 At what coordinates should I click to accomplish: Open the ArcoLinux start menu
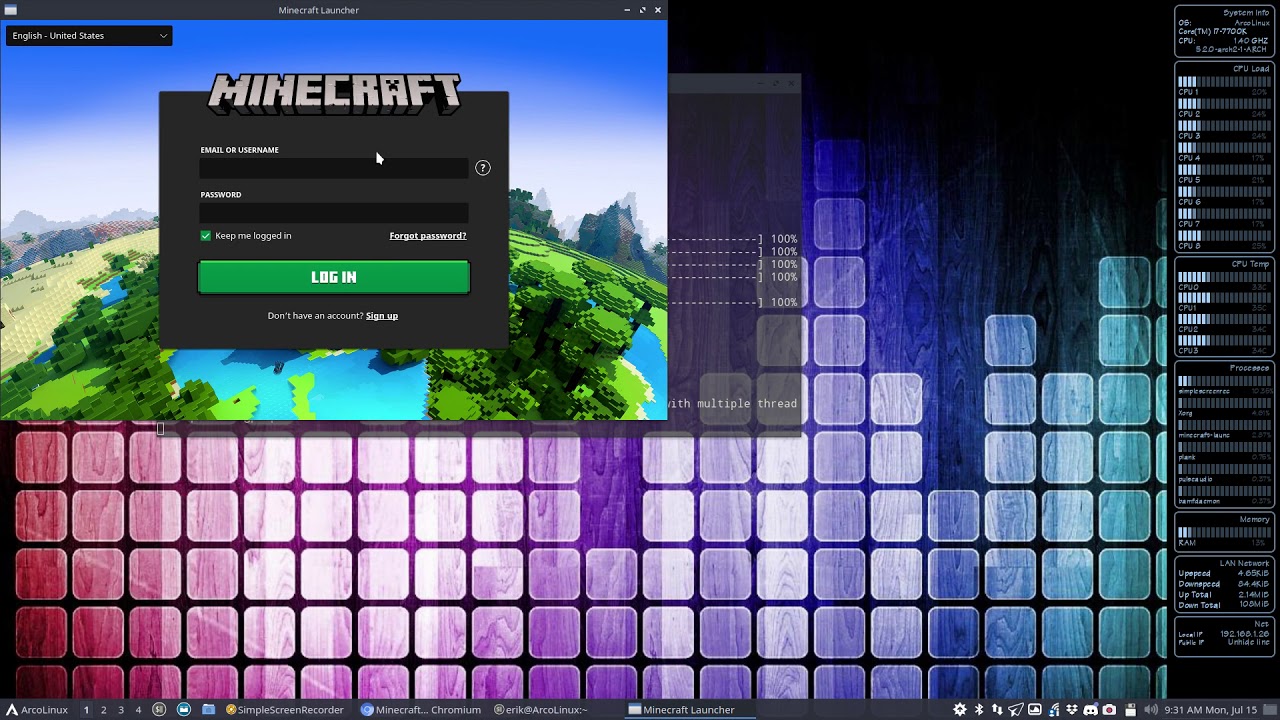tap(37, 710)
